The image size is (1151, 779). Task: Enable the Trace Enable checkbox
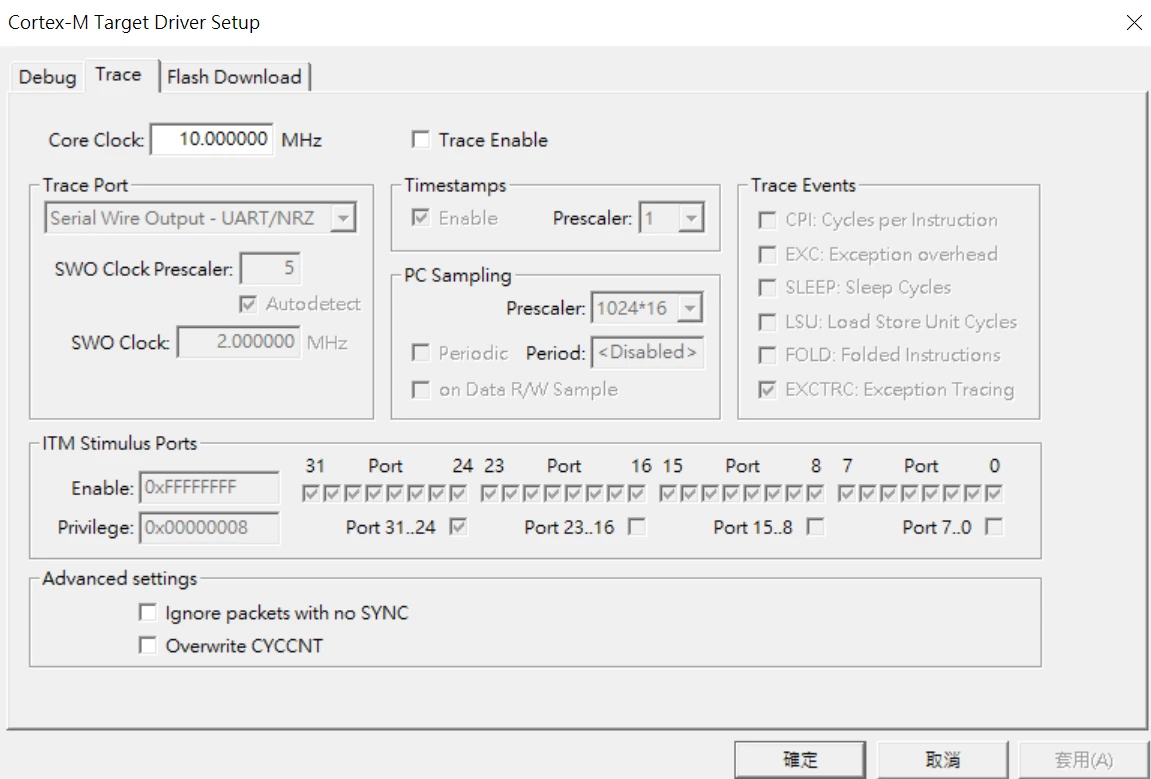click(421, 140)
